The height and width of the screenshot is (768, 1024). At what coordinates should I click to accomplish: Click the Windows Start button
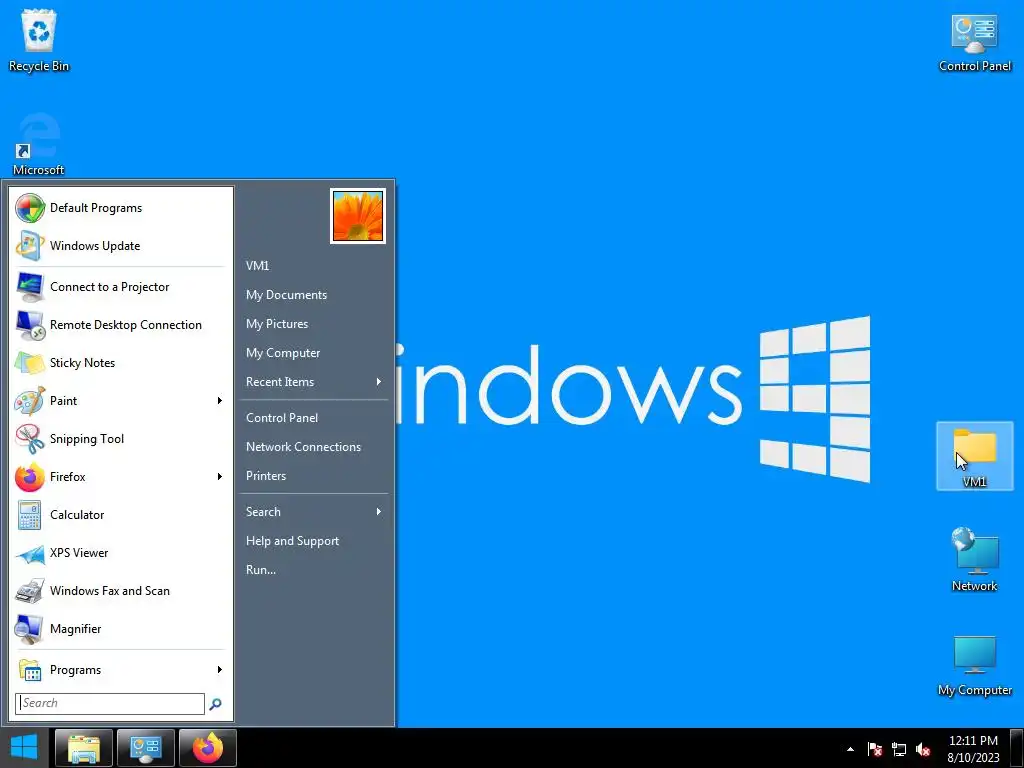pyautogui.click(x=24, y=748)
